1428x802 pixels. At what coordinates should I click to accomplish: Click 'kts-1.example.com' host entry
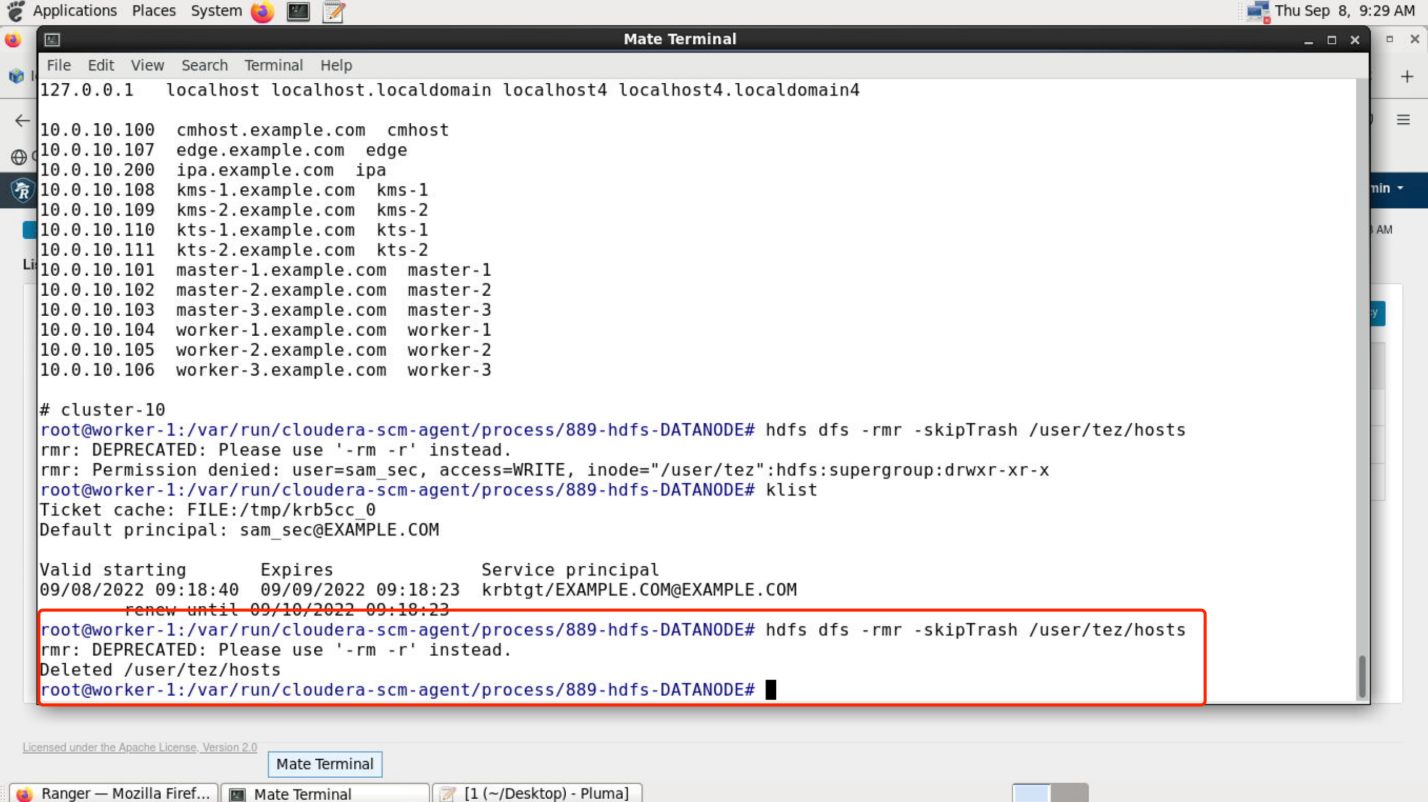point(265,230)
